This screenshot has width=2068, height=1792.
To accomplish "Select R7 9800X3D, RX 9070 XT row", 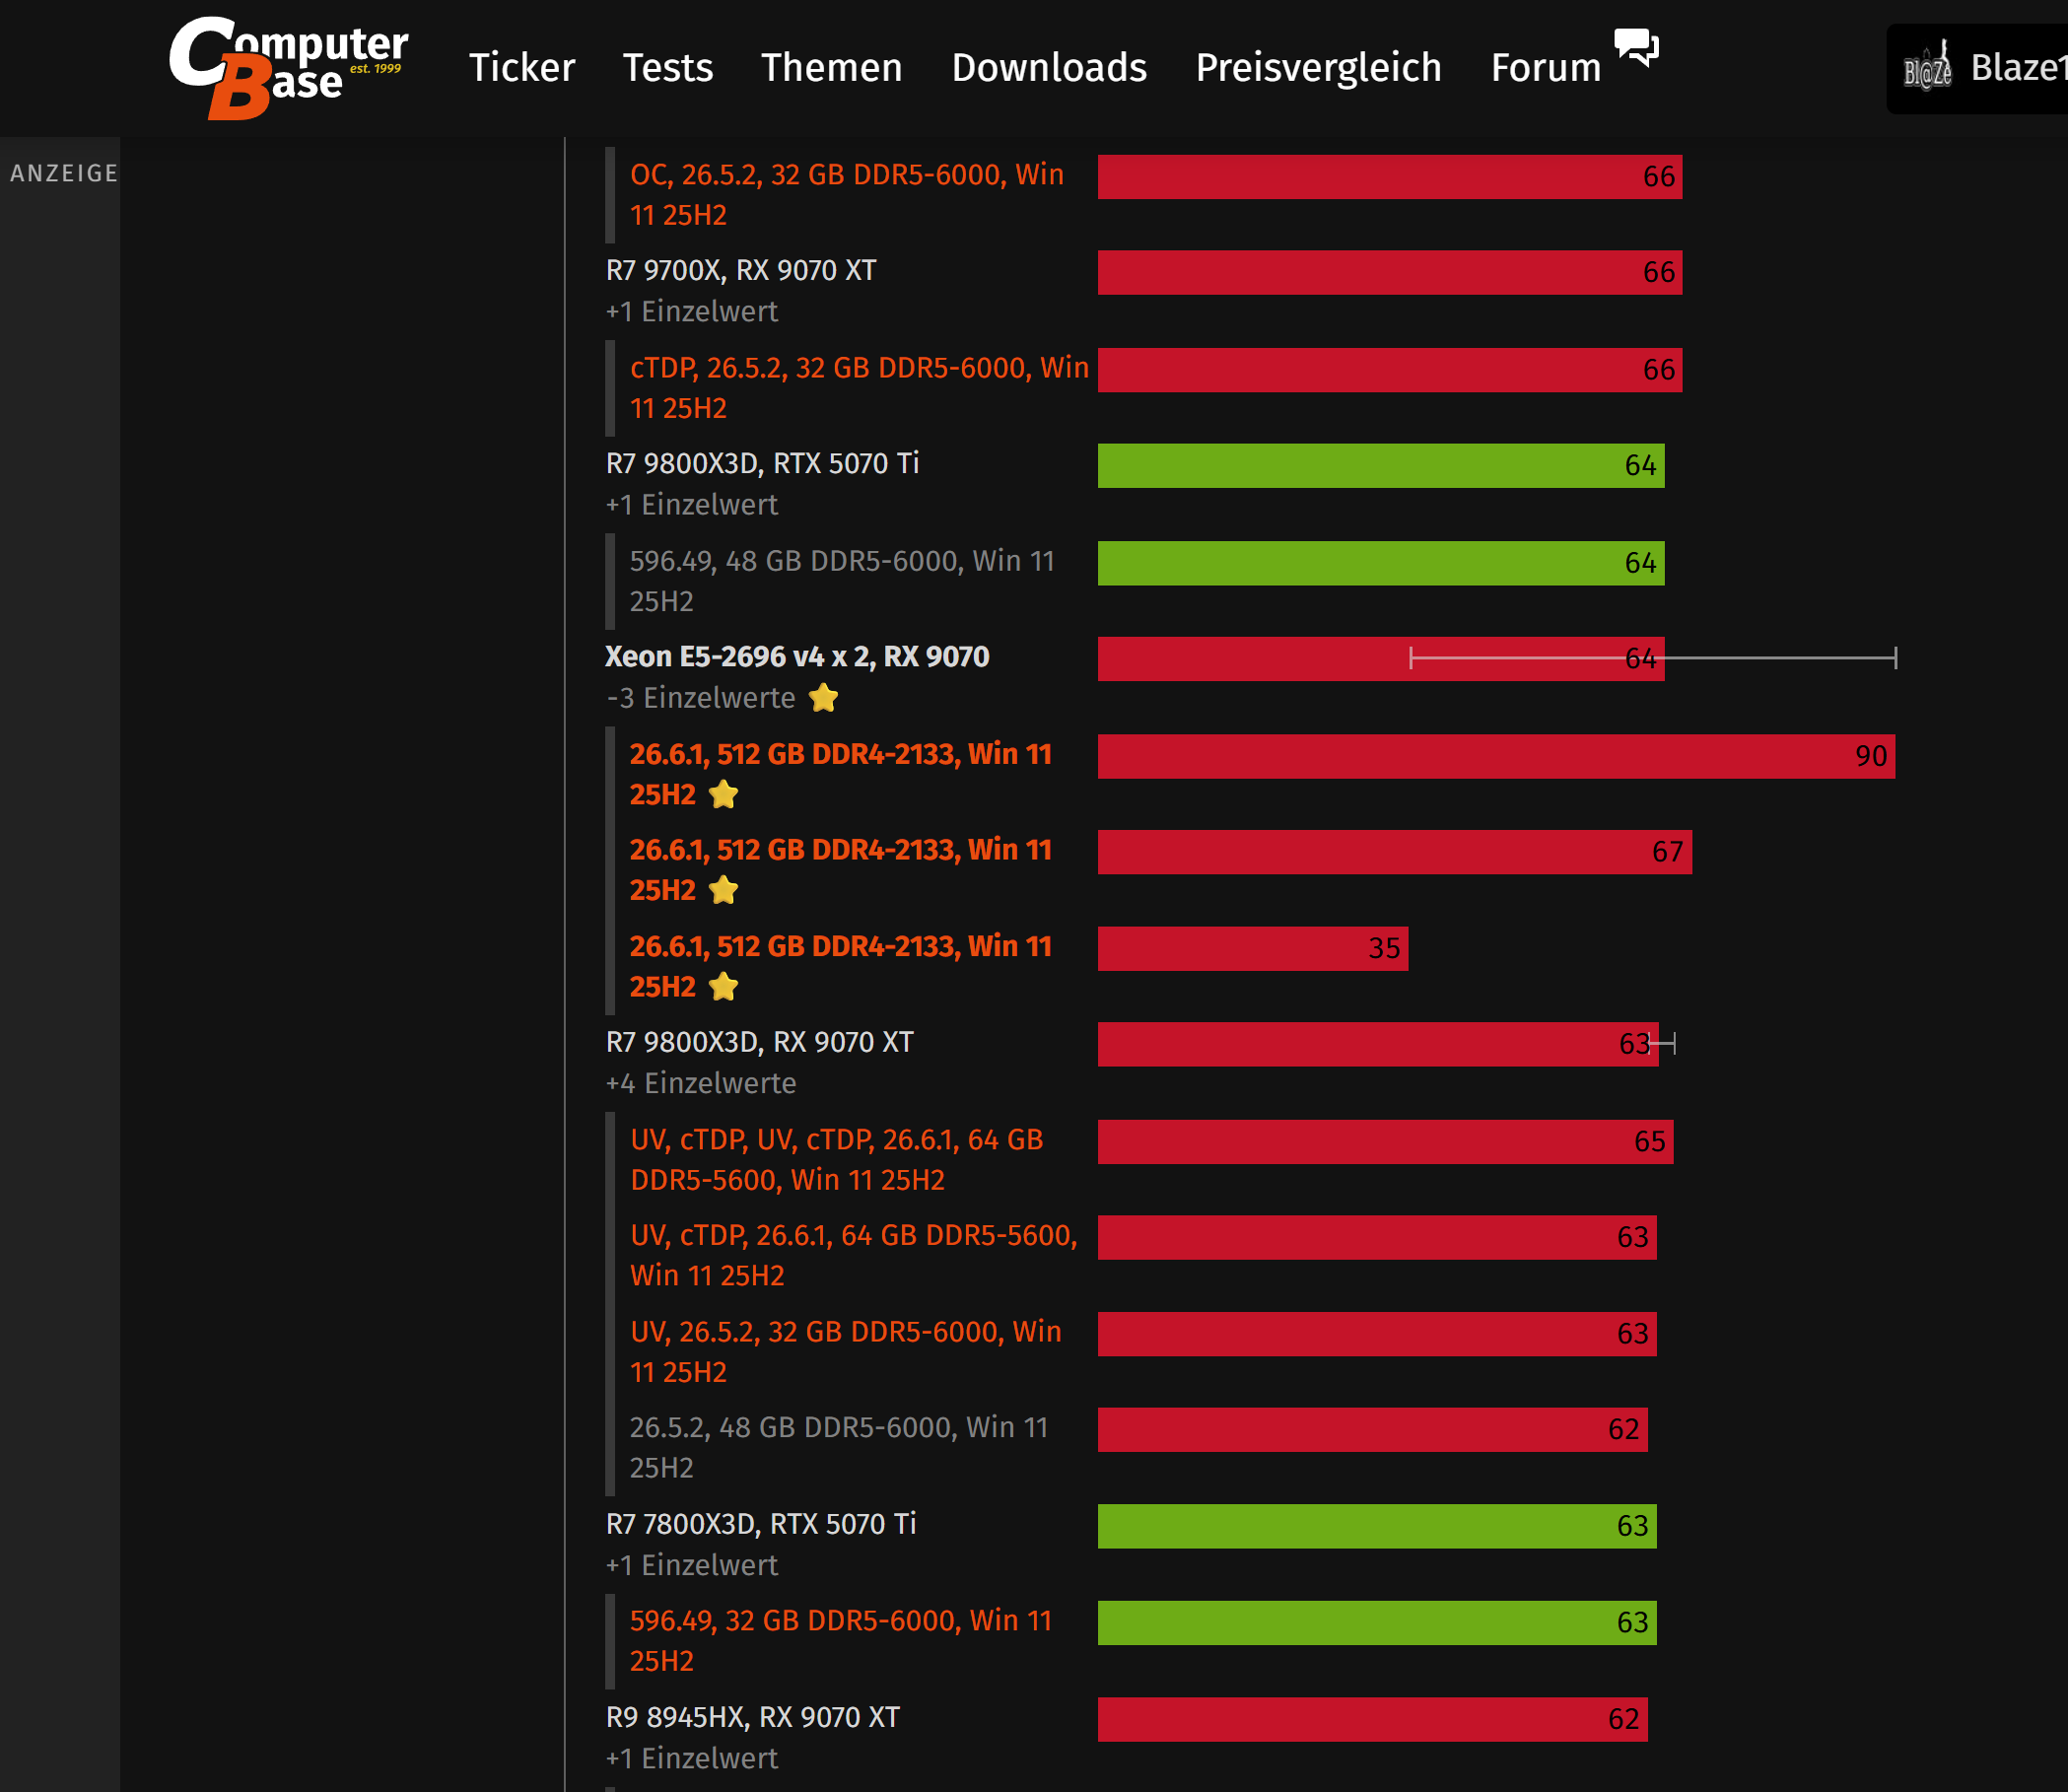I will [x=760, y=1042].
